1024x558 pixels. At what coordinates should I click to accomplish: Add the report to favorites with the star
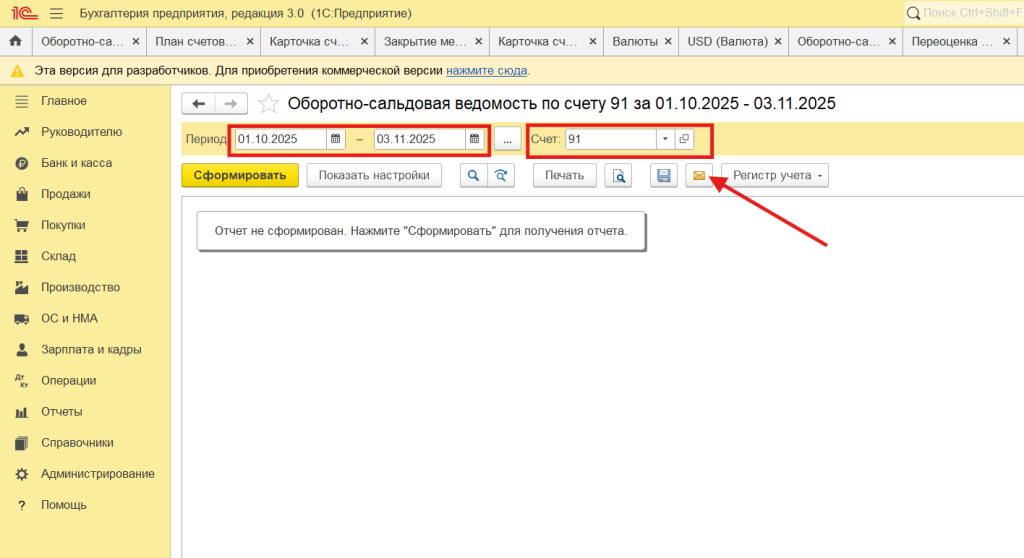point(268,103)
